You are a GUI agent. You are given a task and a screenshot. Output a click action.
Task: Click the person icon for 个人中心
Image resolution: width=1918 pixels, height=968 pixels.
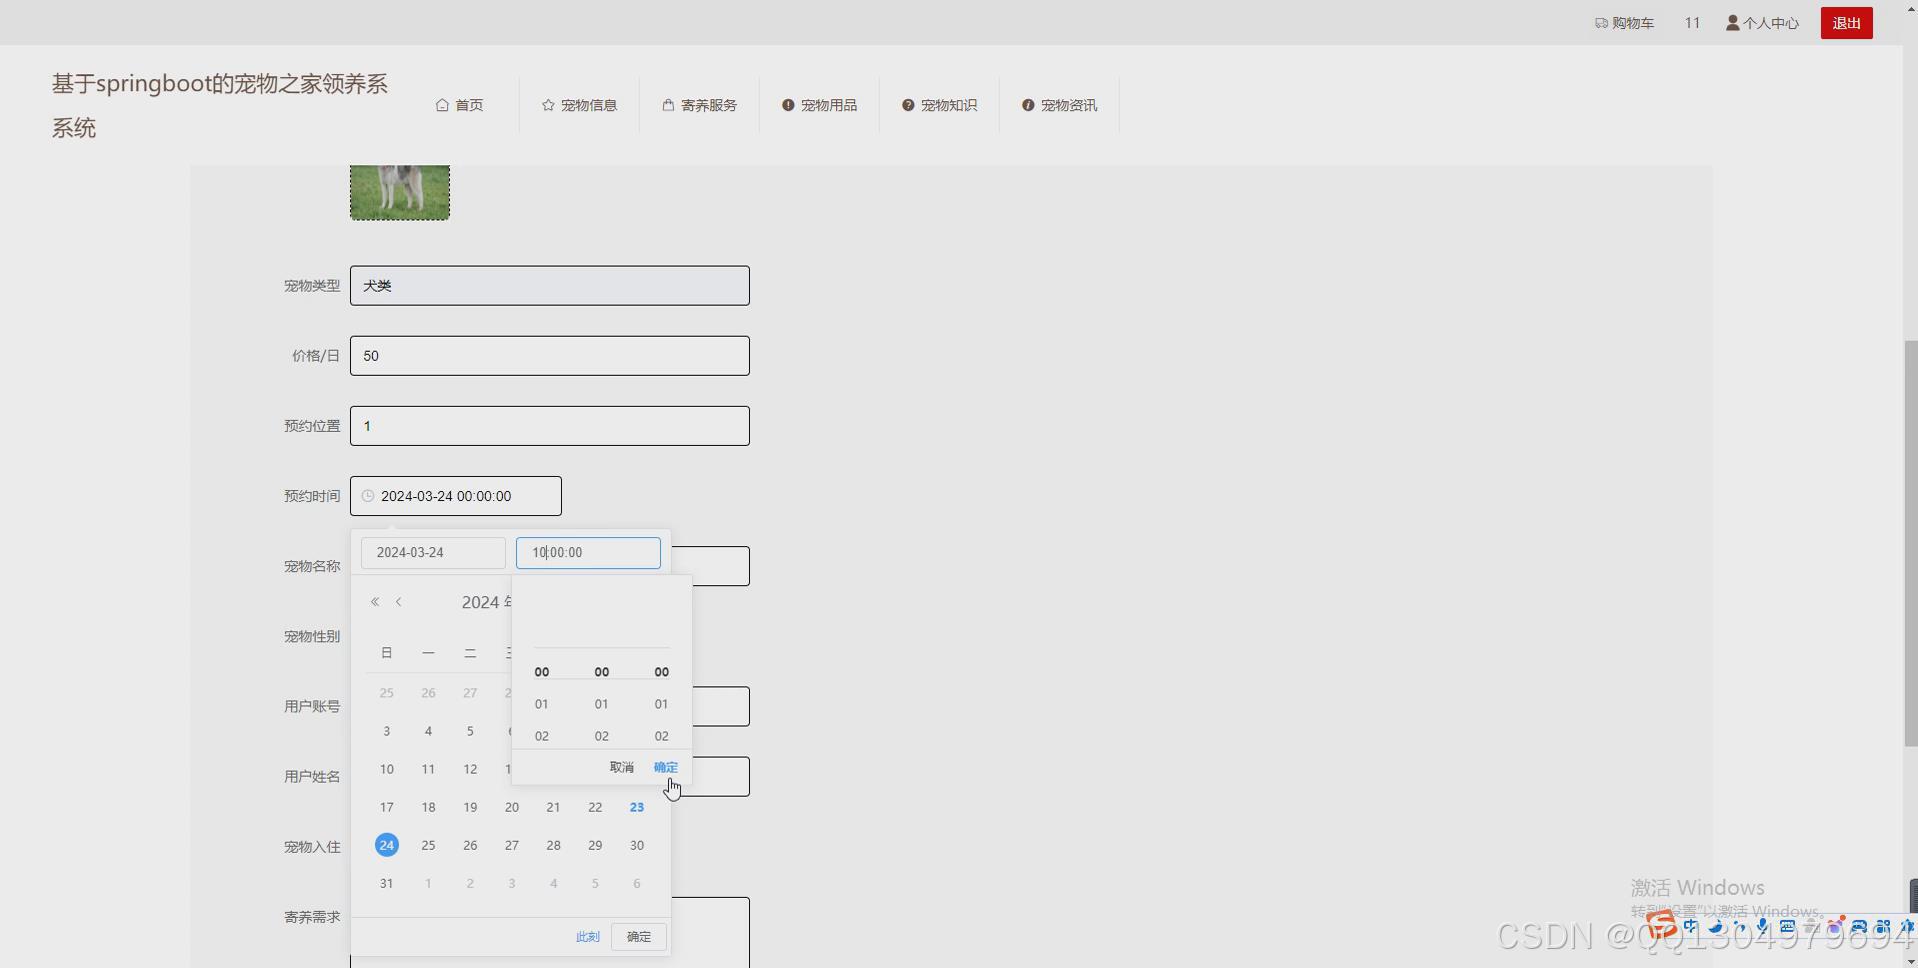click(1733, 22)
